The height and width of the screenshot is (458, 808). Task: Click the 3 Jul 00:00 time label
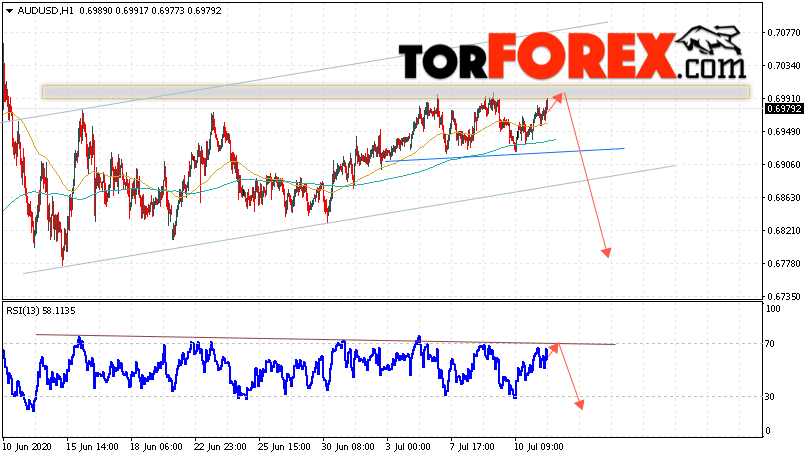click(409, 447)
